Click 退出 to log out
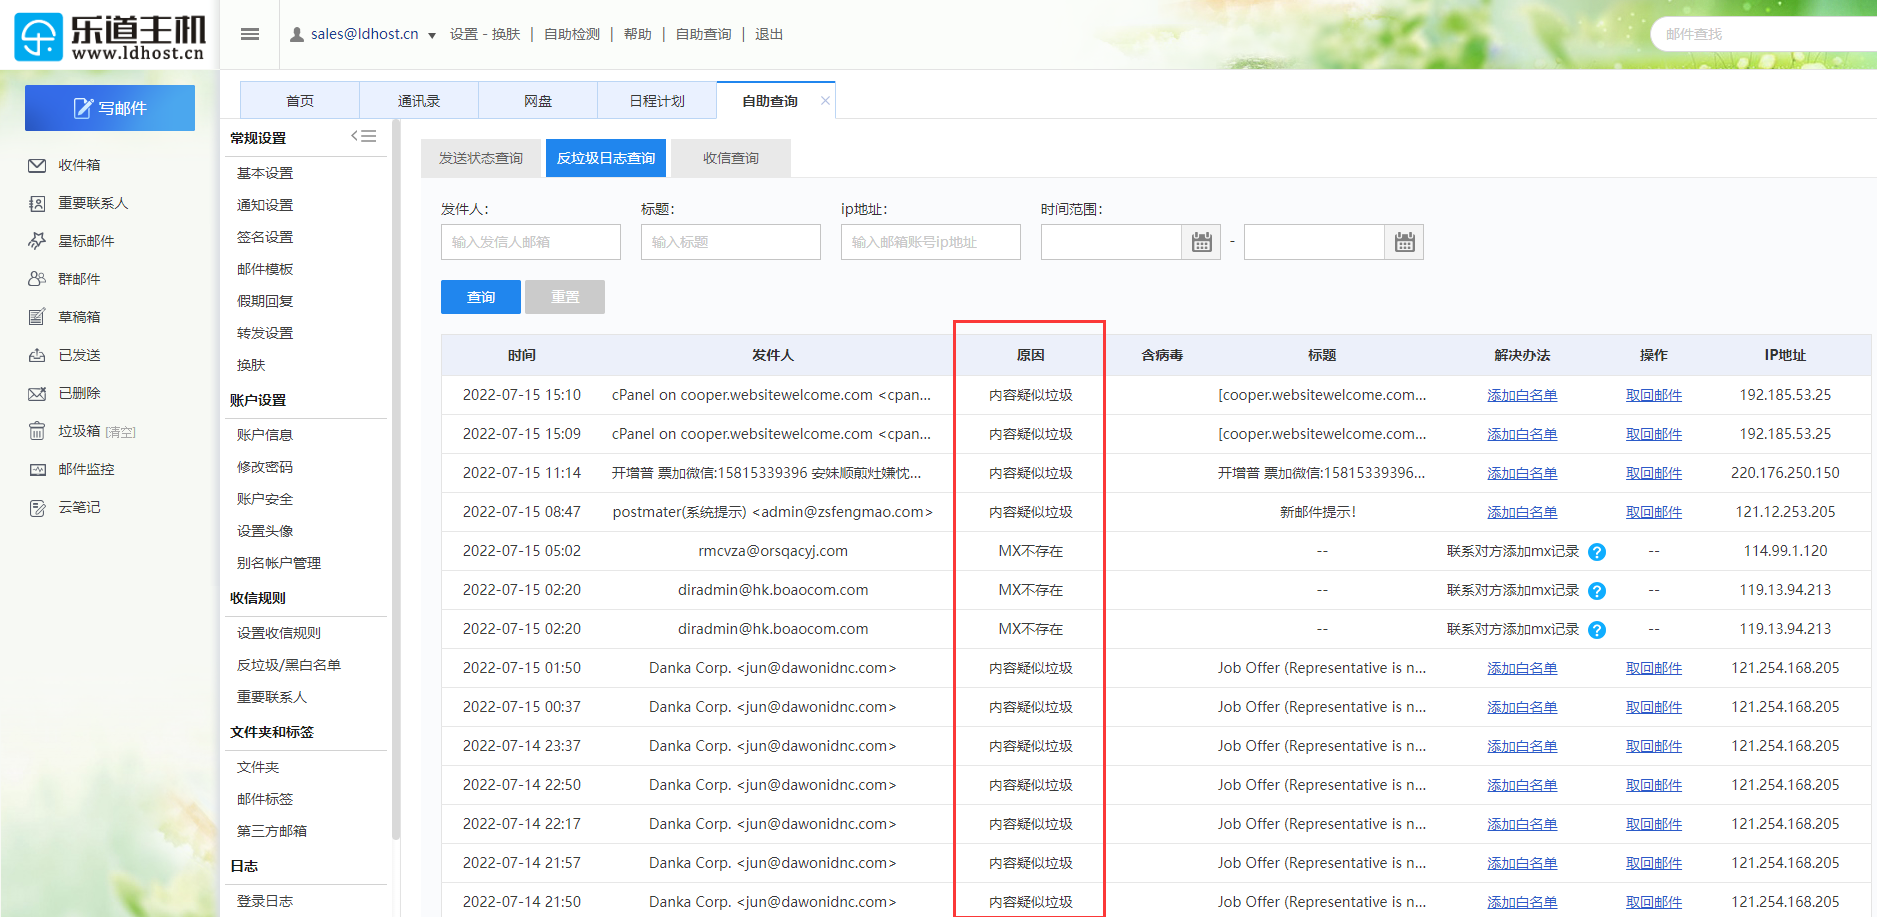 pos(769,34)
